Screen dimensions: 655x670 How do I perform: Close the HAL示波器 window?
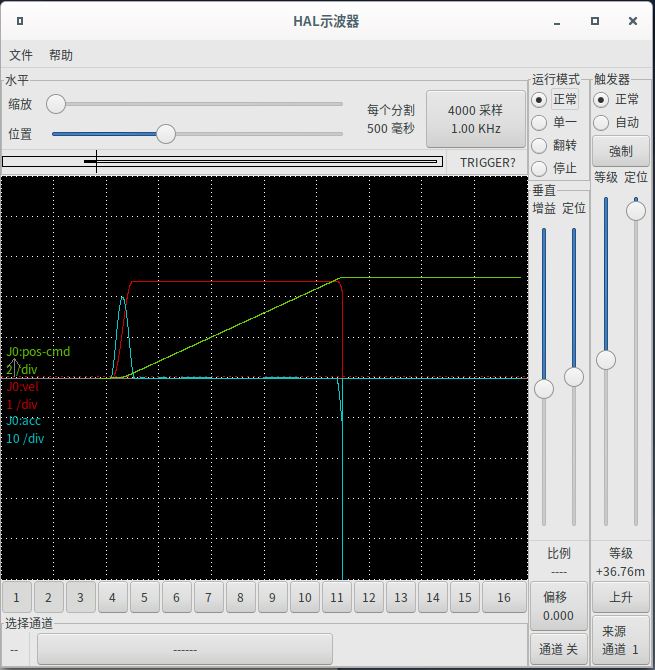click(x=633, y=21)
